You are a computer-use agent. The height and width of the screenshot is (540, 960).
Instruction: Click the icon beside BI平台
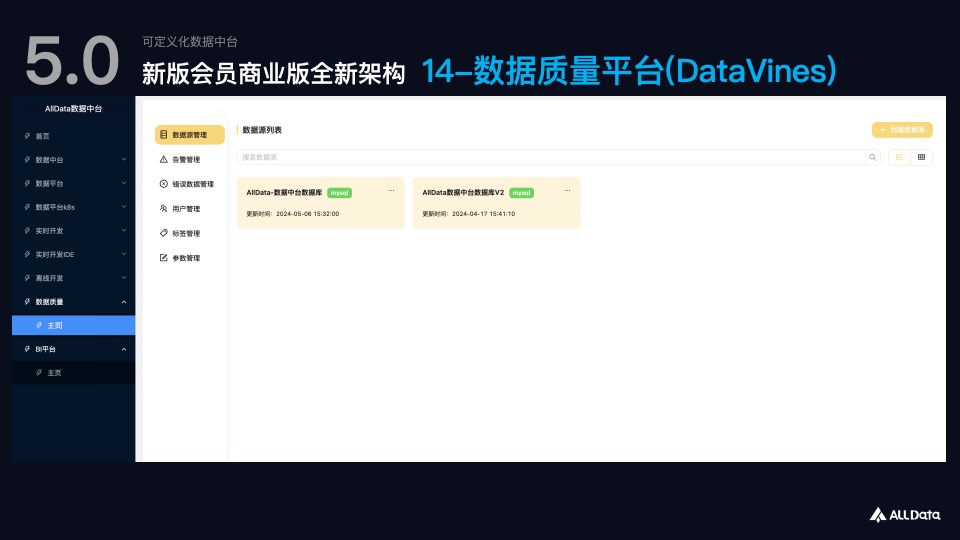pos(27,349)
